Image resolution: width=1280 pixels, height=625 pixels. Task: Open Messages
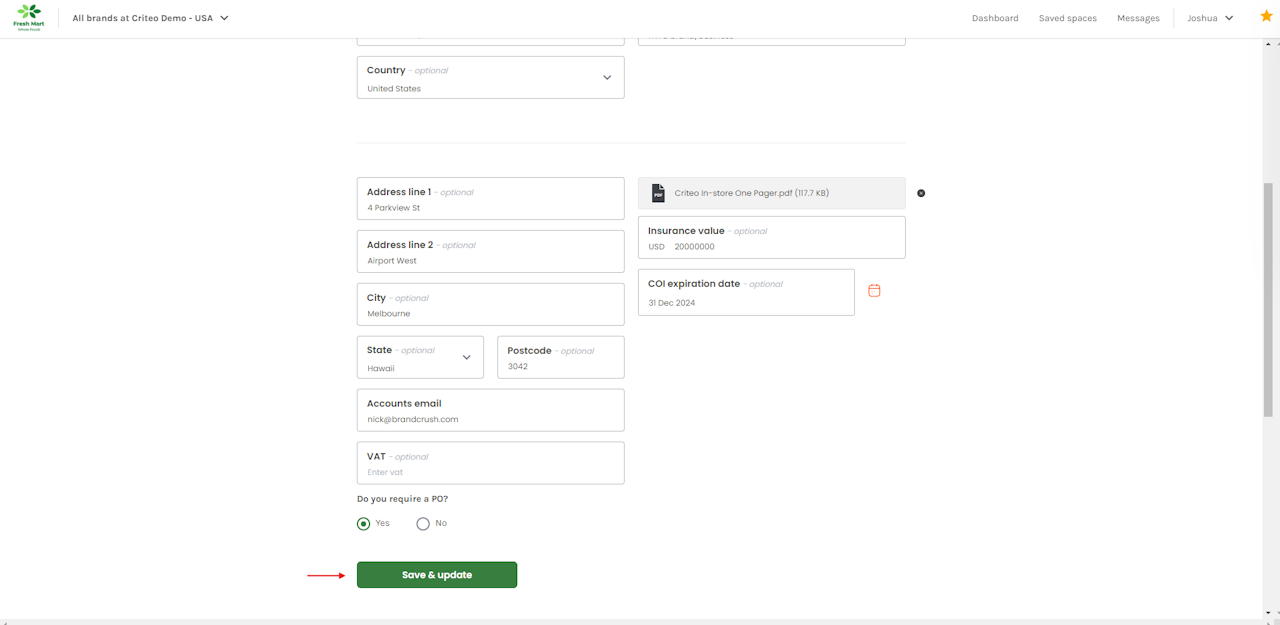[1138, 18]
